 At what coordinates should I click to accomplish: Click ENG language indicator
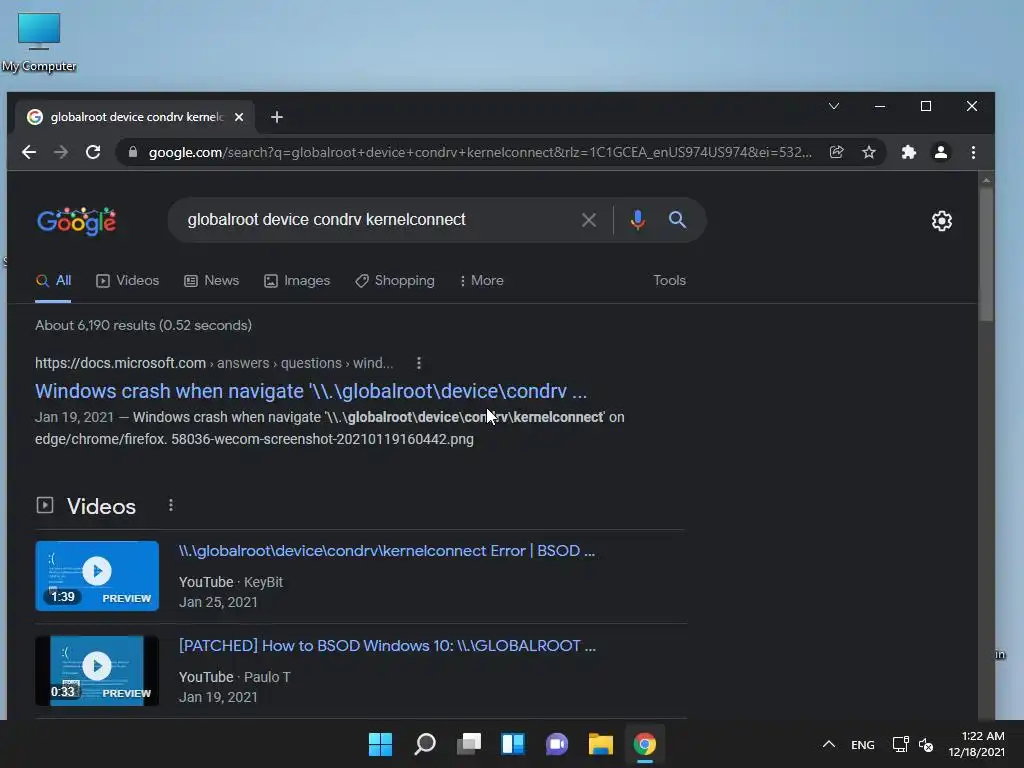[863, 744]
